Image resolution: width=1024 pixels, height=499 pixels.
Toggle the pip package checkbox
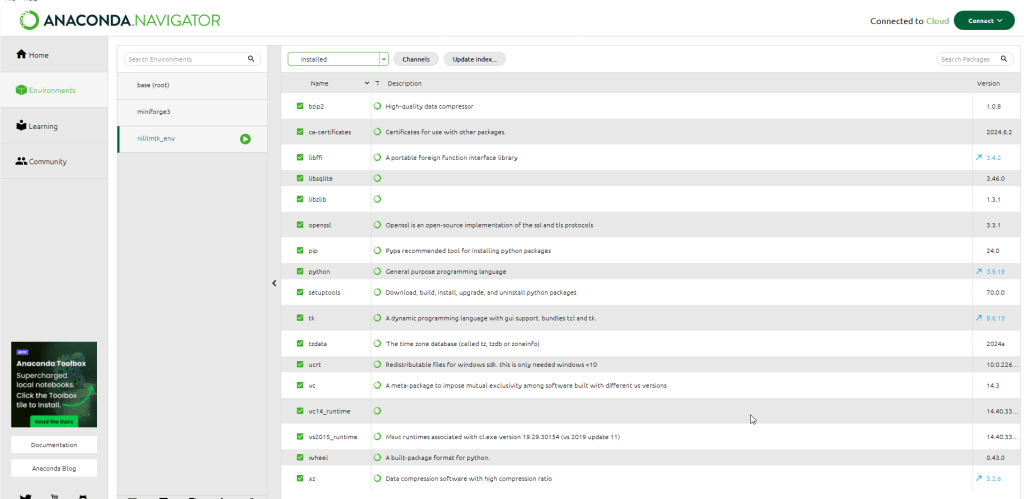300,251
